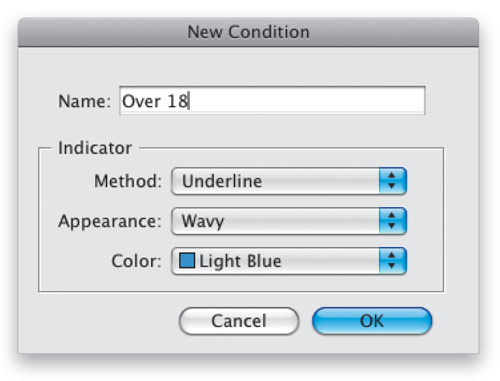Select the "Underline" text in Method menu
This screenshot has width=500, height=381.
coord(222,181)
